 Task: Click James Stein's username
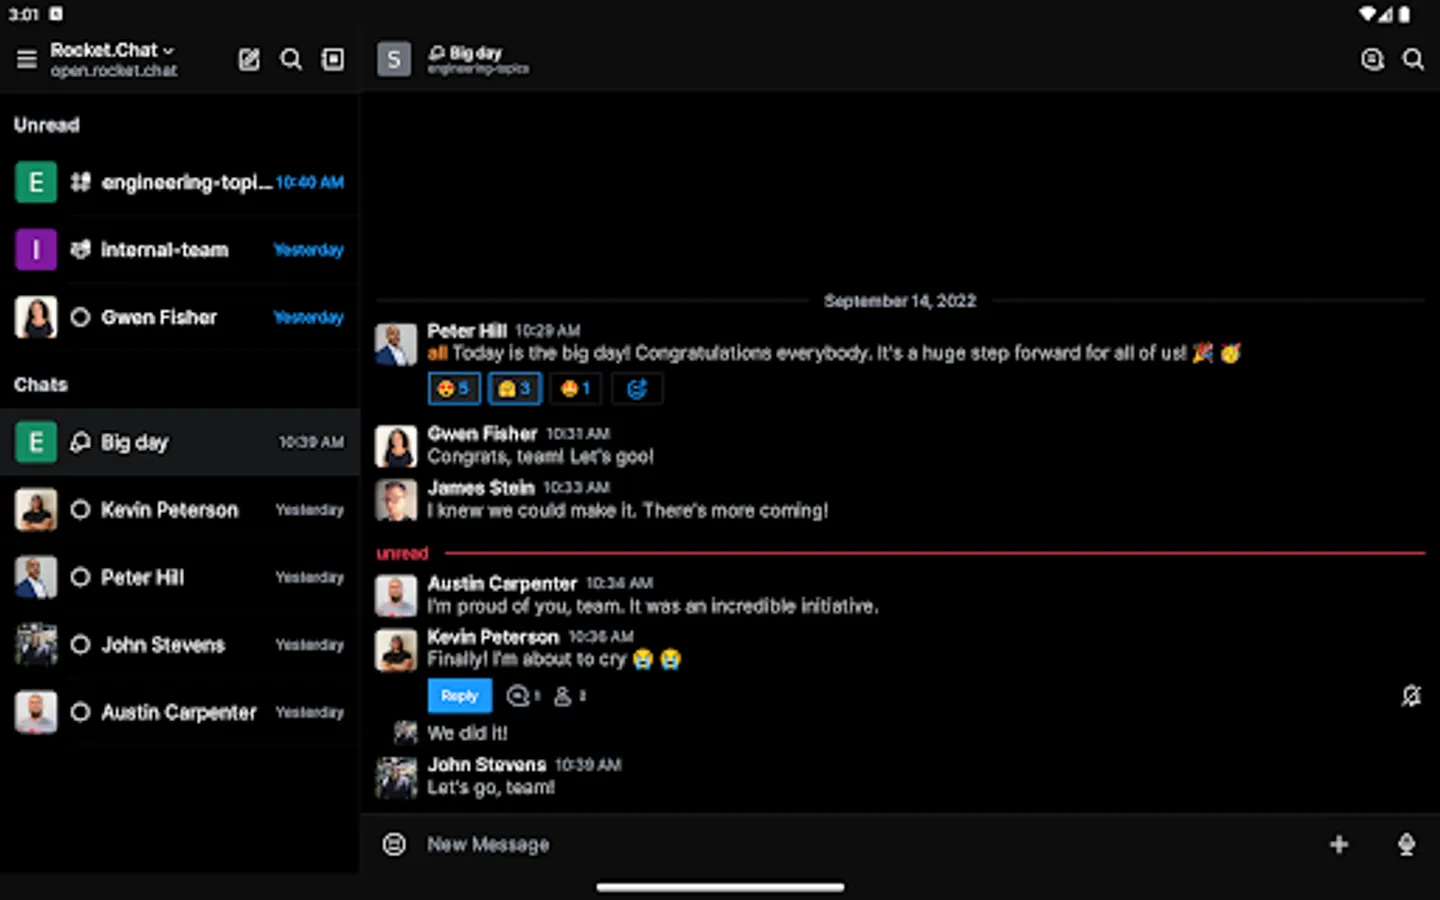pos(481,488)
